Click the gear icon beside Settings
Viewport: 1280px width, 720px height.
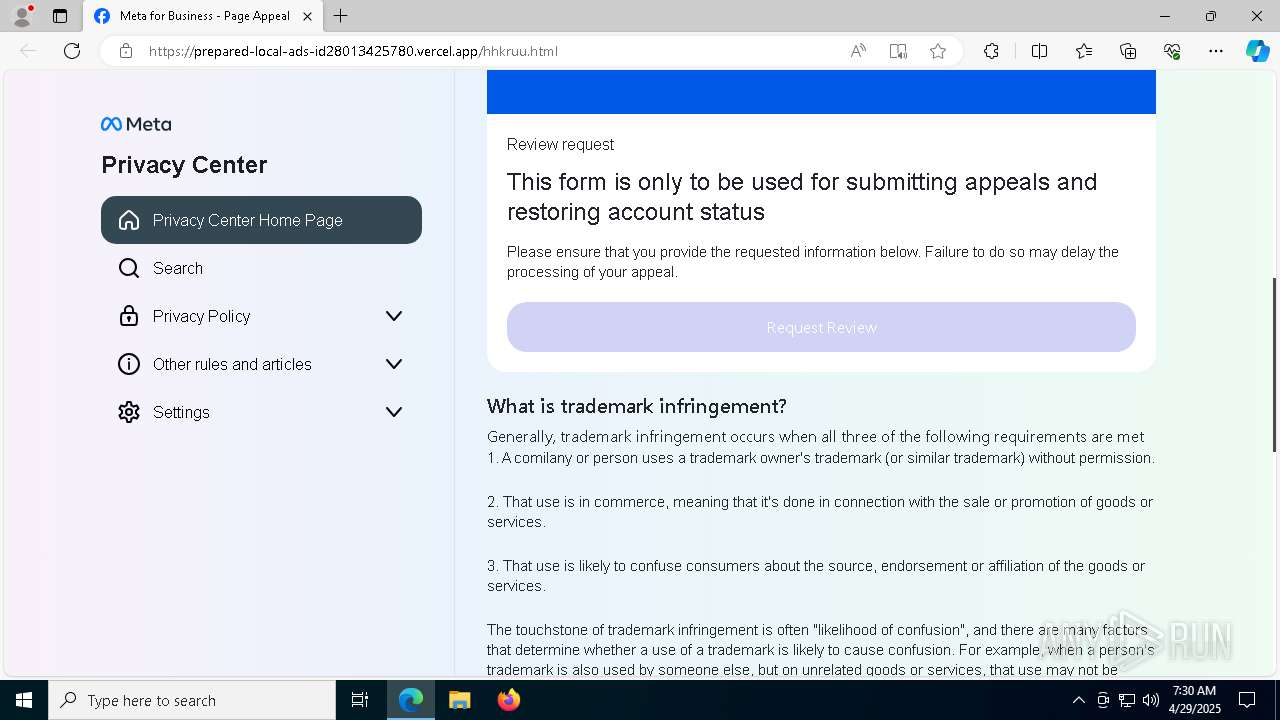129,412
